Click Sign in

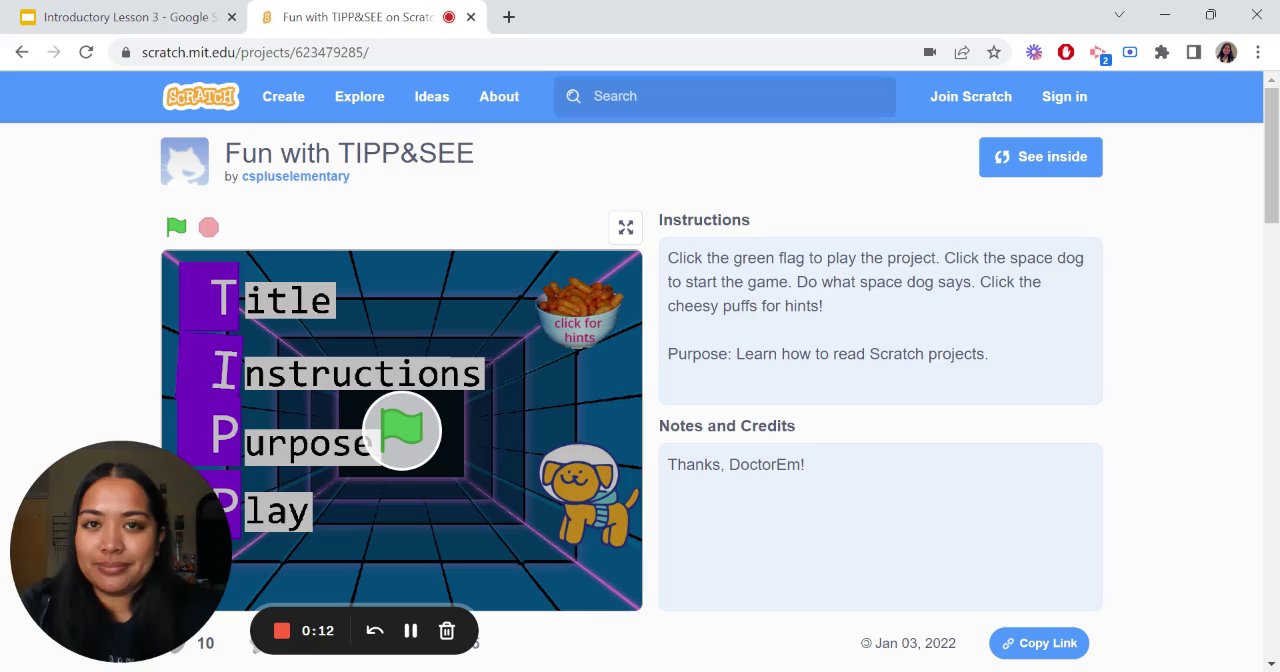[x=1064, y=97]
